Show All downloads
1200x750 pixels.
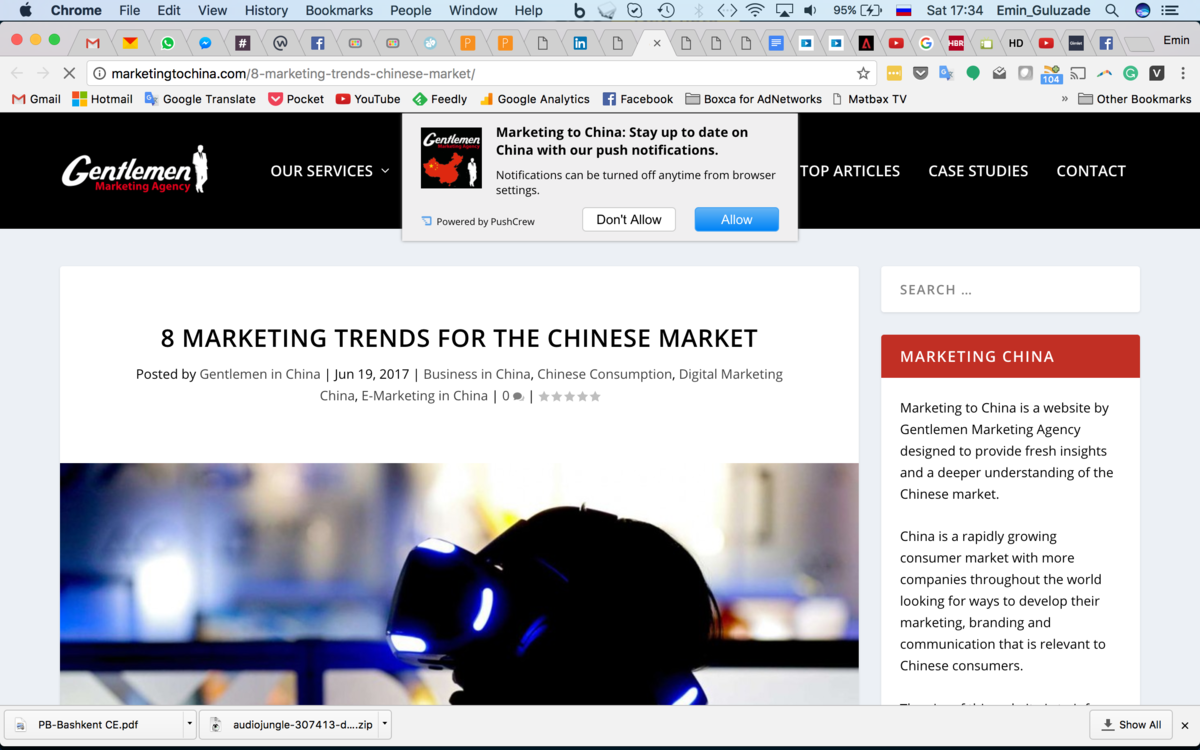(x=1131, y=725)
